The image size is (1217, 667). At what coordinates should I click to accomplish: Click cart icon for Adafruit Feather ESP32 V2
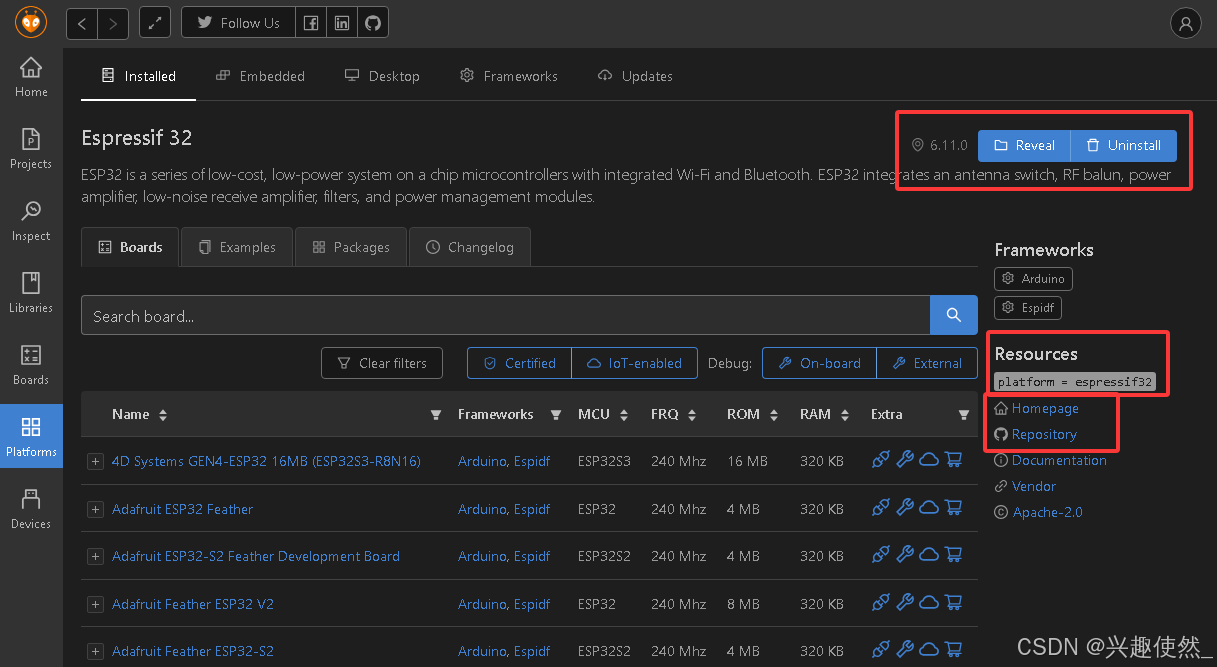[953, 603]
